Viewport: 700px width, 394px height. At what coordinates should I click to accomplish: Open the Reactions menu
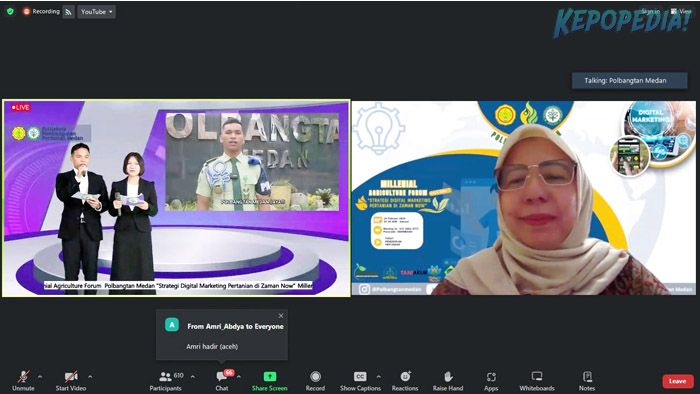[x=405, y=381]
